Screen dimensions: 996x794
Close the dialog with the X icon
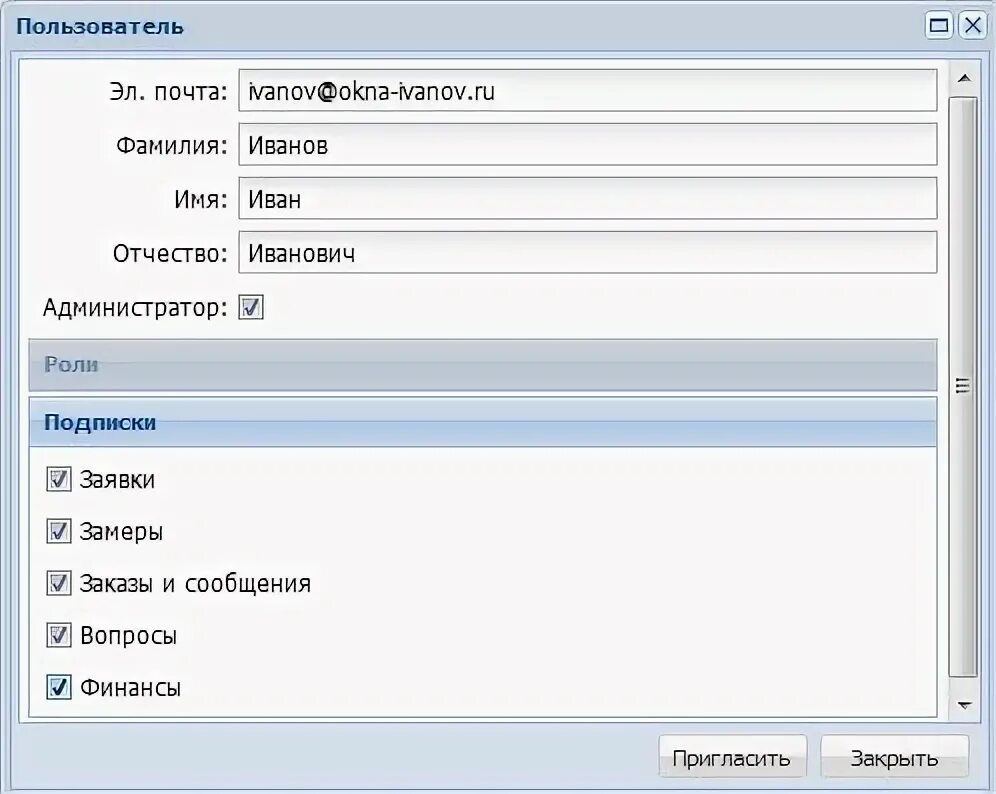[972, 25]
